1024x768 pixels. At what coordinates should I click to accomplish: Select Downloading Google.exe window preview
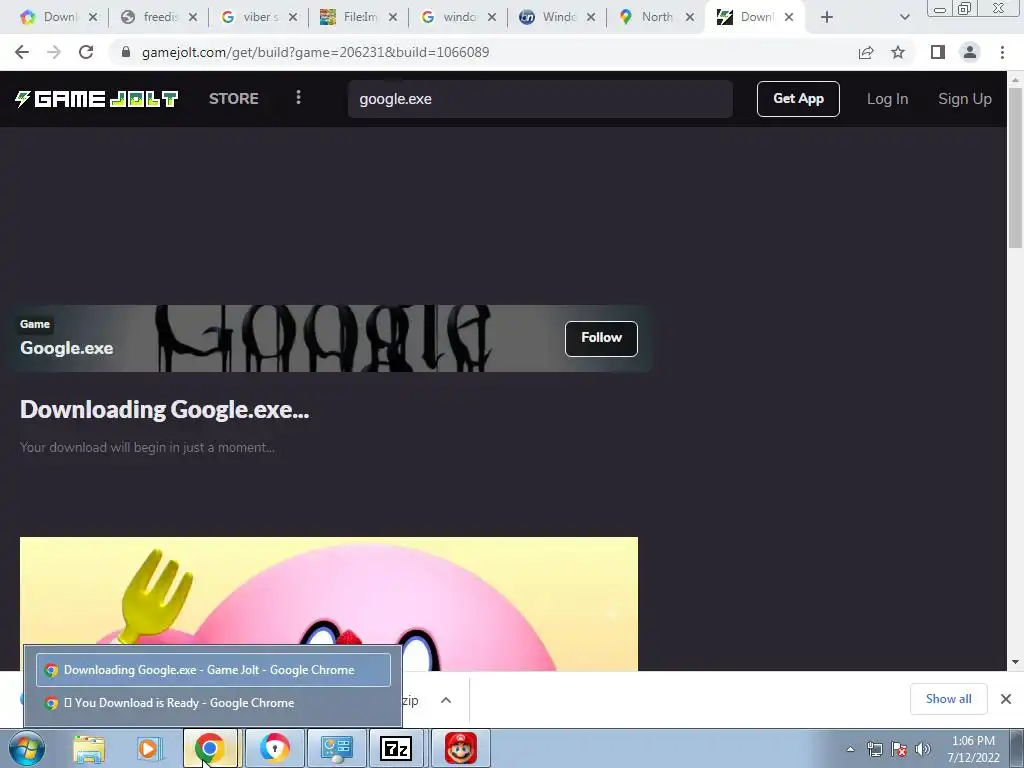coord(214,669)
